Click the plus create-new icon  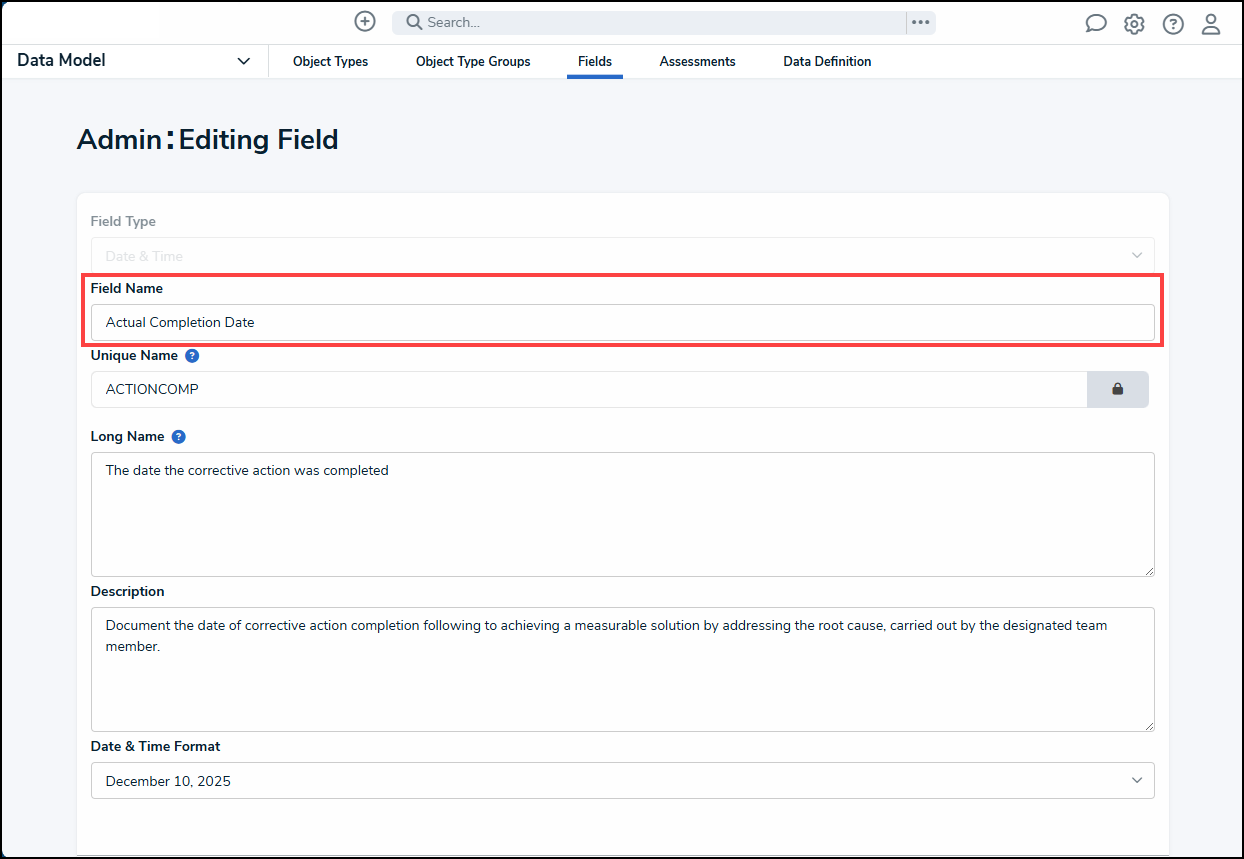pyautogui.click(x=365, y=22)
